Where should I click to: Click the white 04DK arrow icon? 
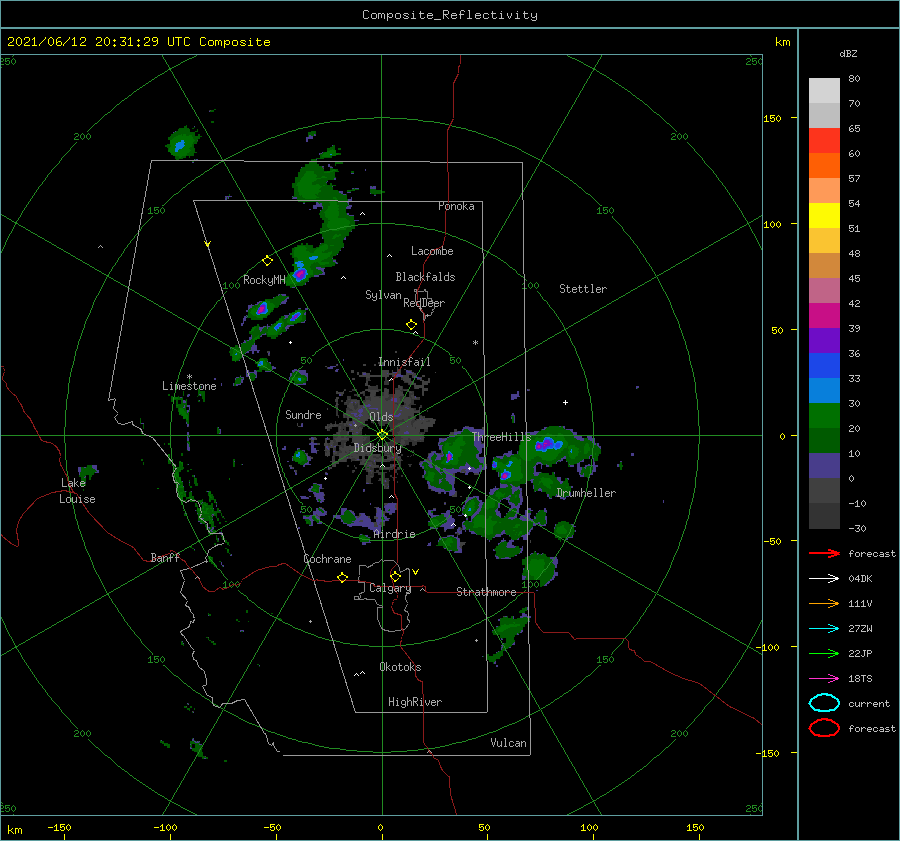(x=824, y=579)
